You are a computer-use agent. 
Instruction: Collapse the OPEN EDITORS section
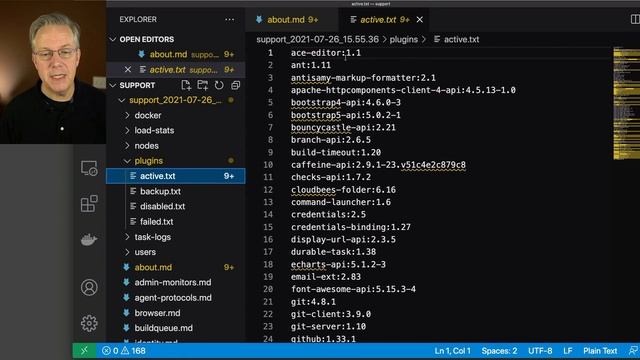[x=113, y=39]
